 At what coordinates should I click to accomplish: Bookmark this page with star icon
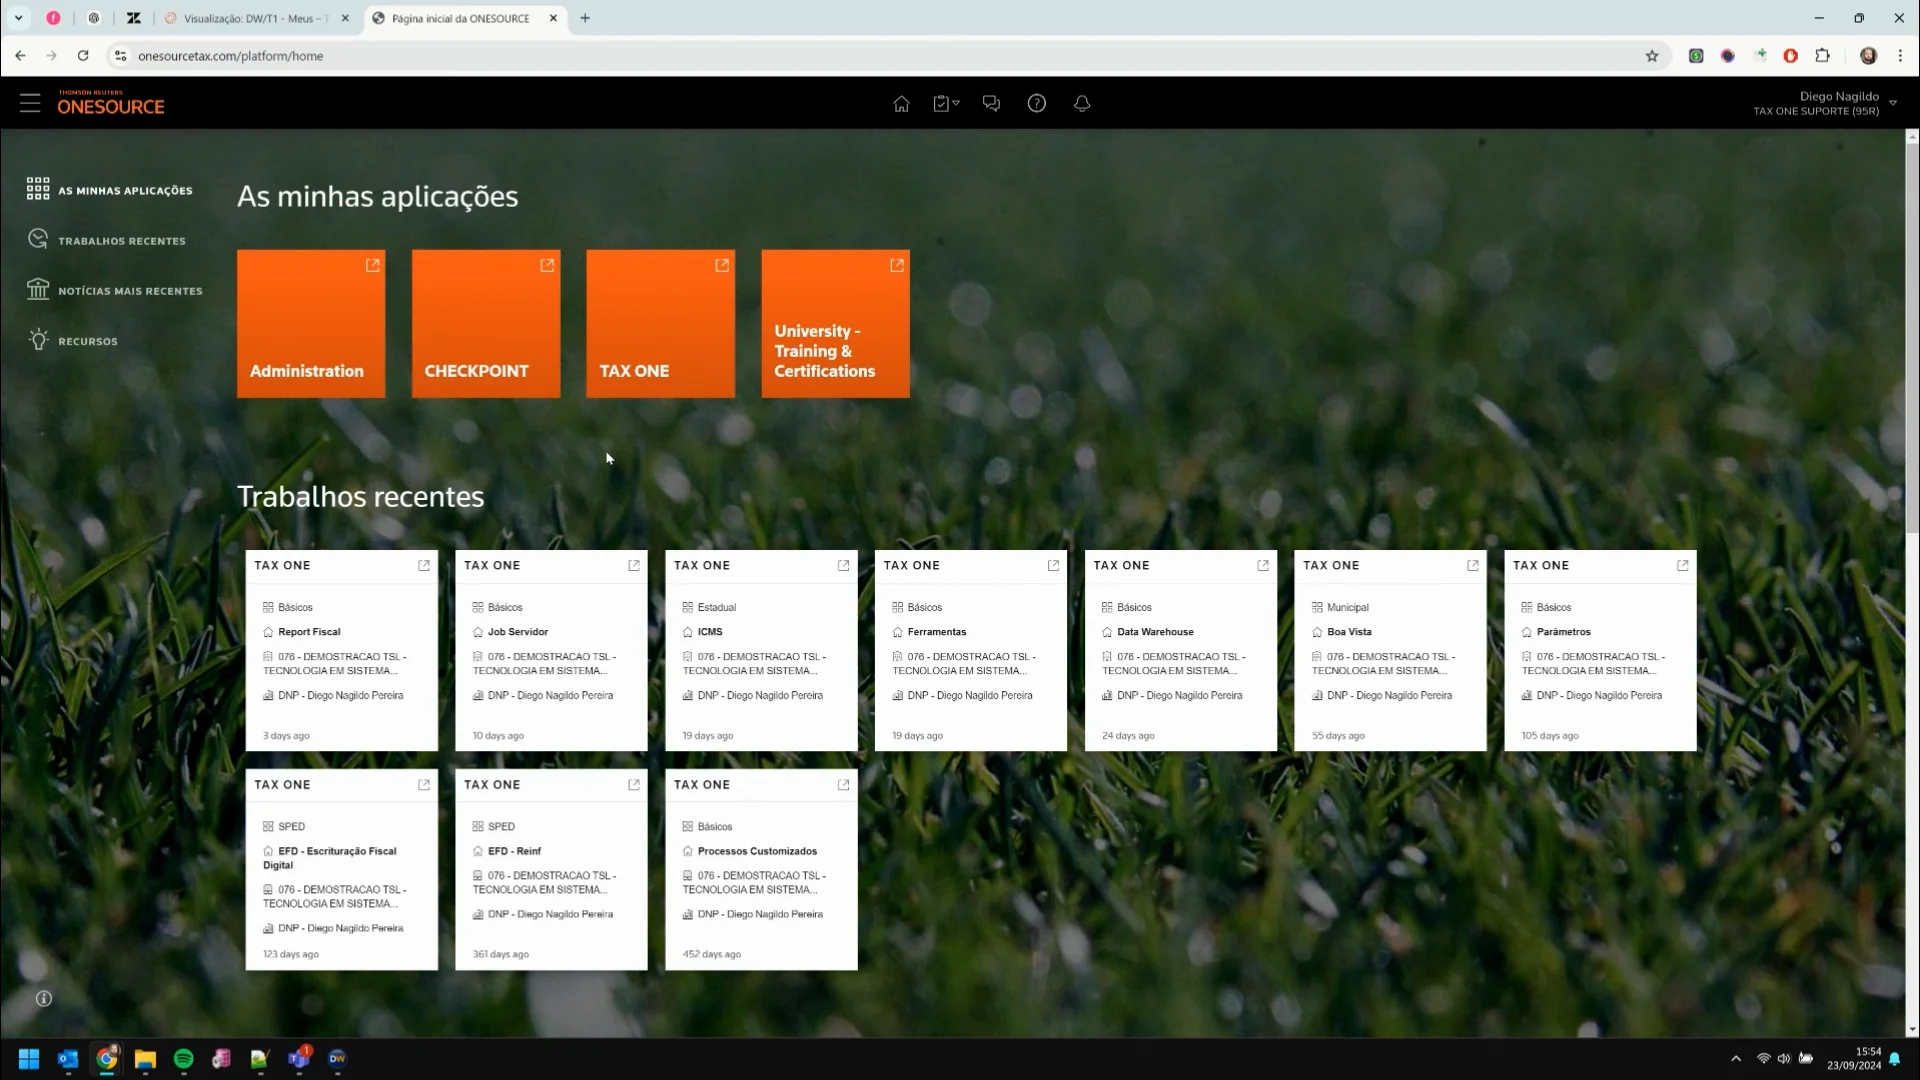(1652, 56)
